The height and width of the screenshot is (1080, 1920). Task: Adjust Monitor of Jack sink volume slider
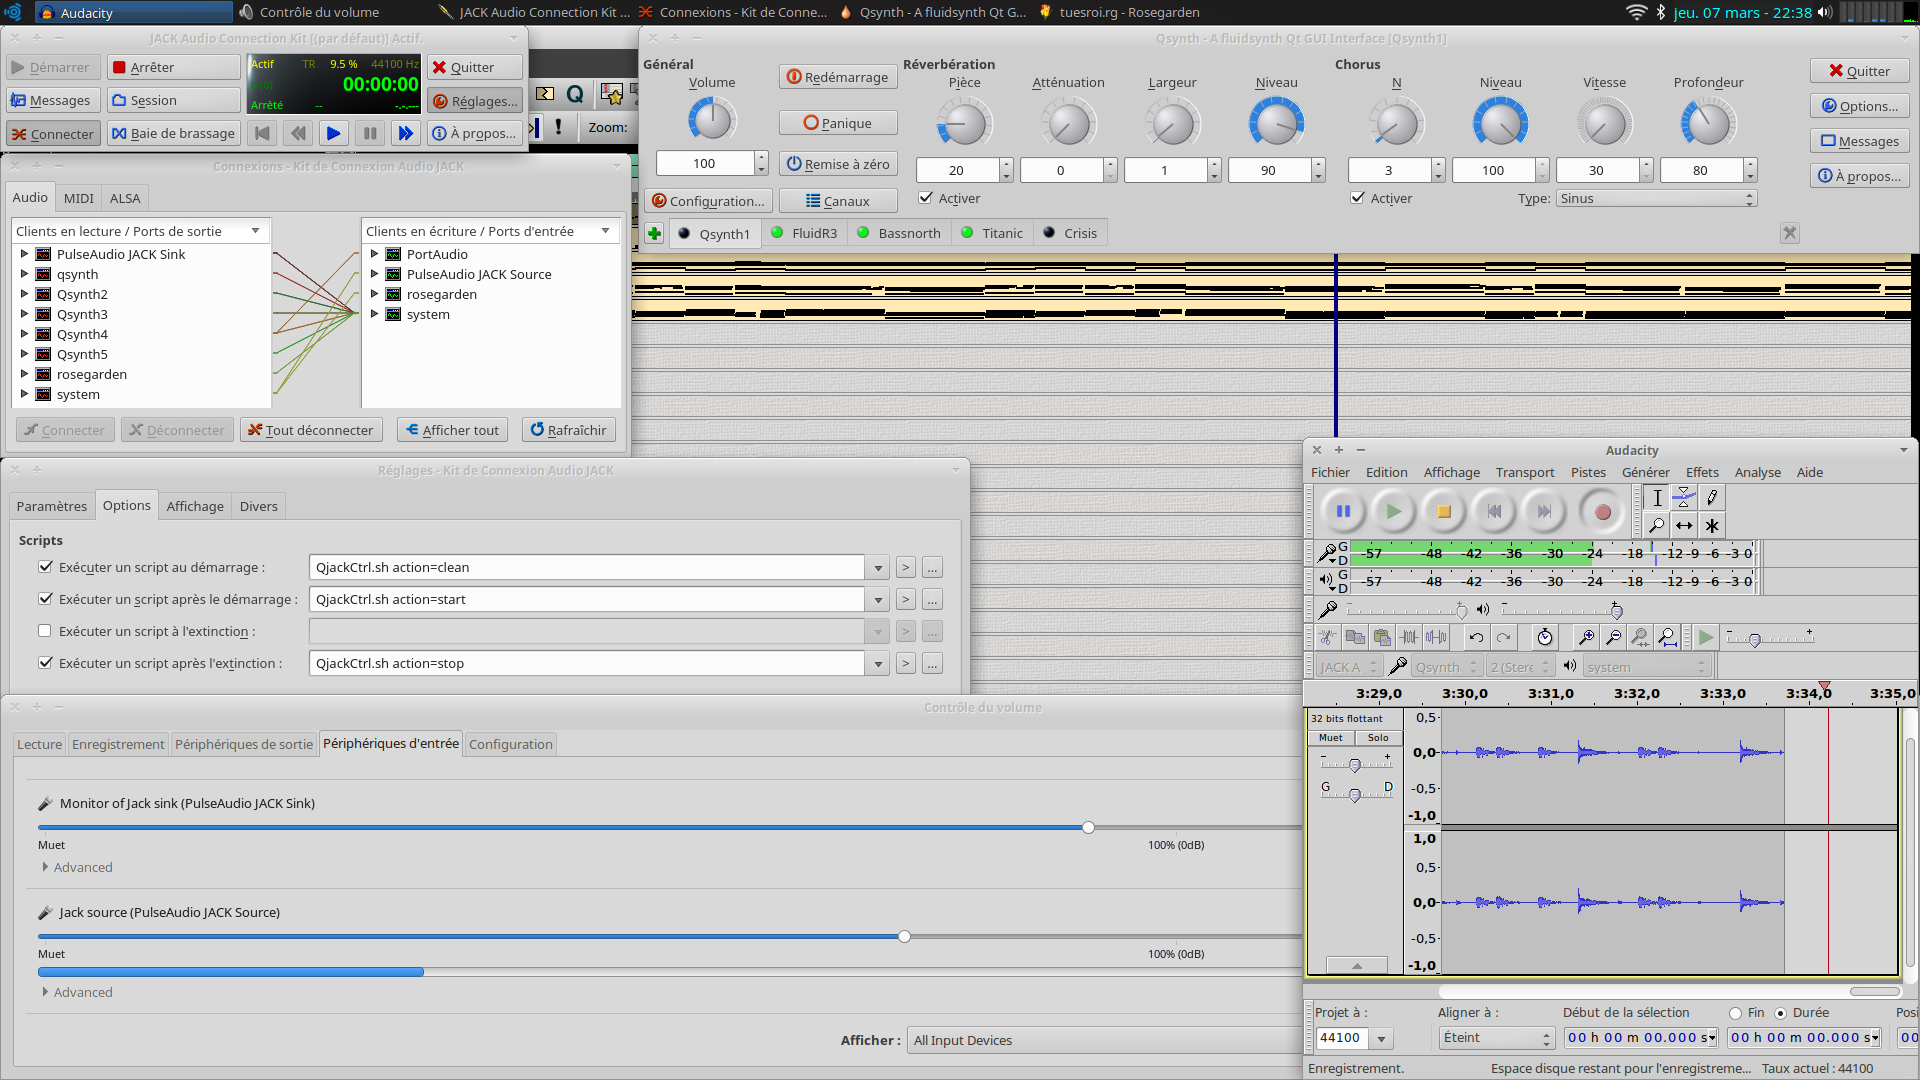(x=1088, y=827)
